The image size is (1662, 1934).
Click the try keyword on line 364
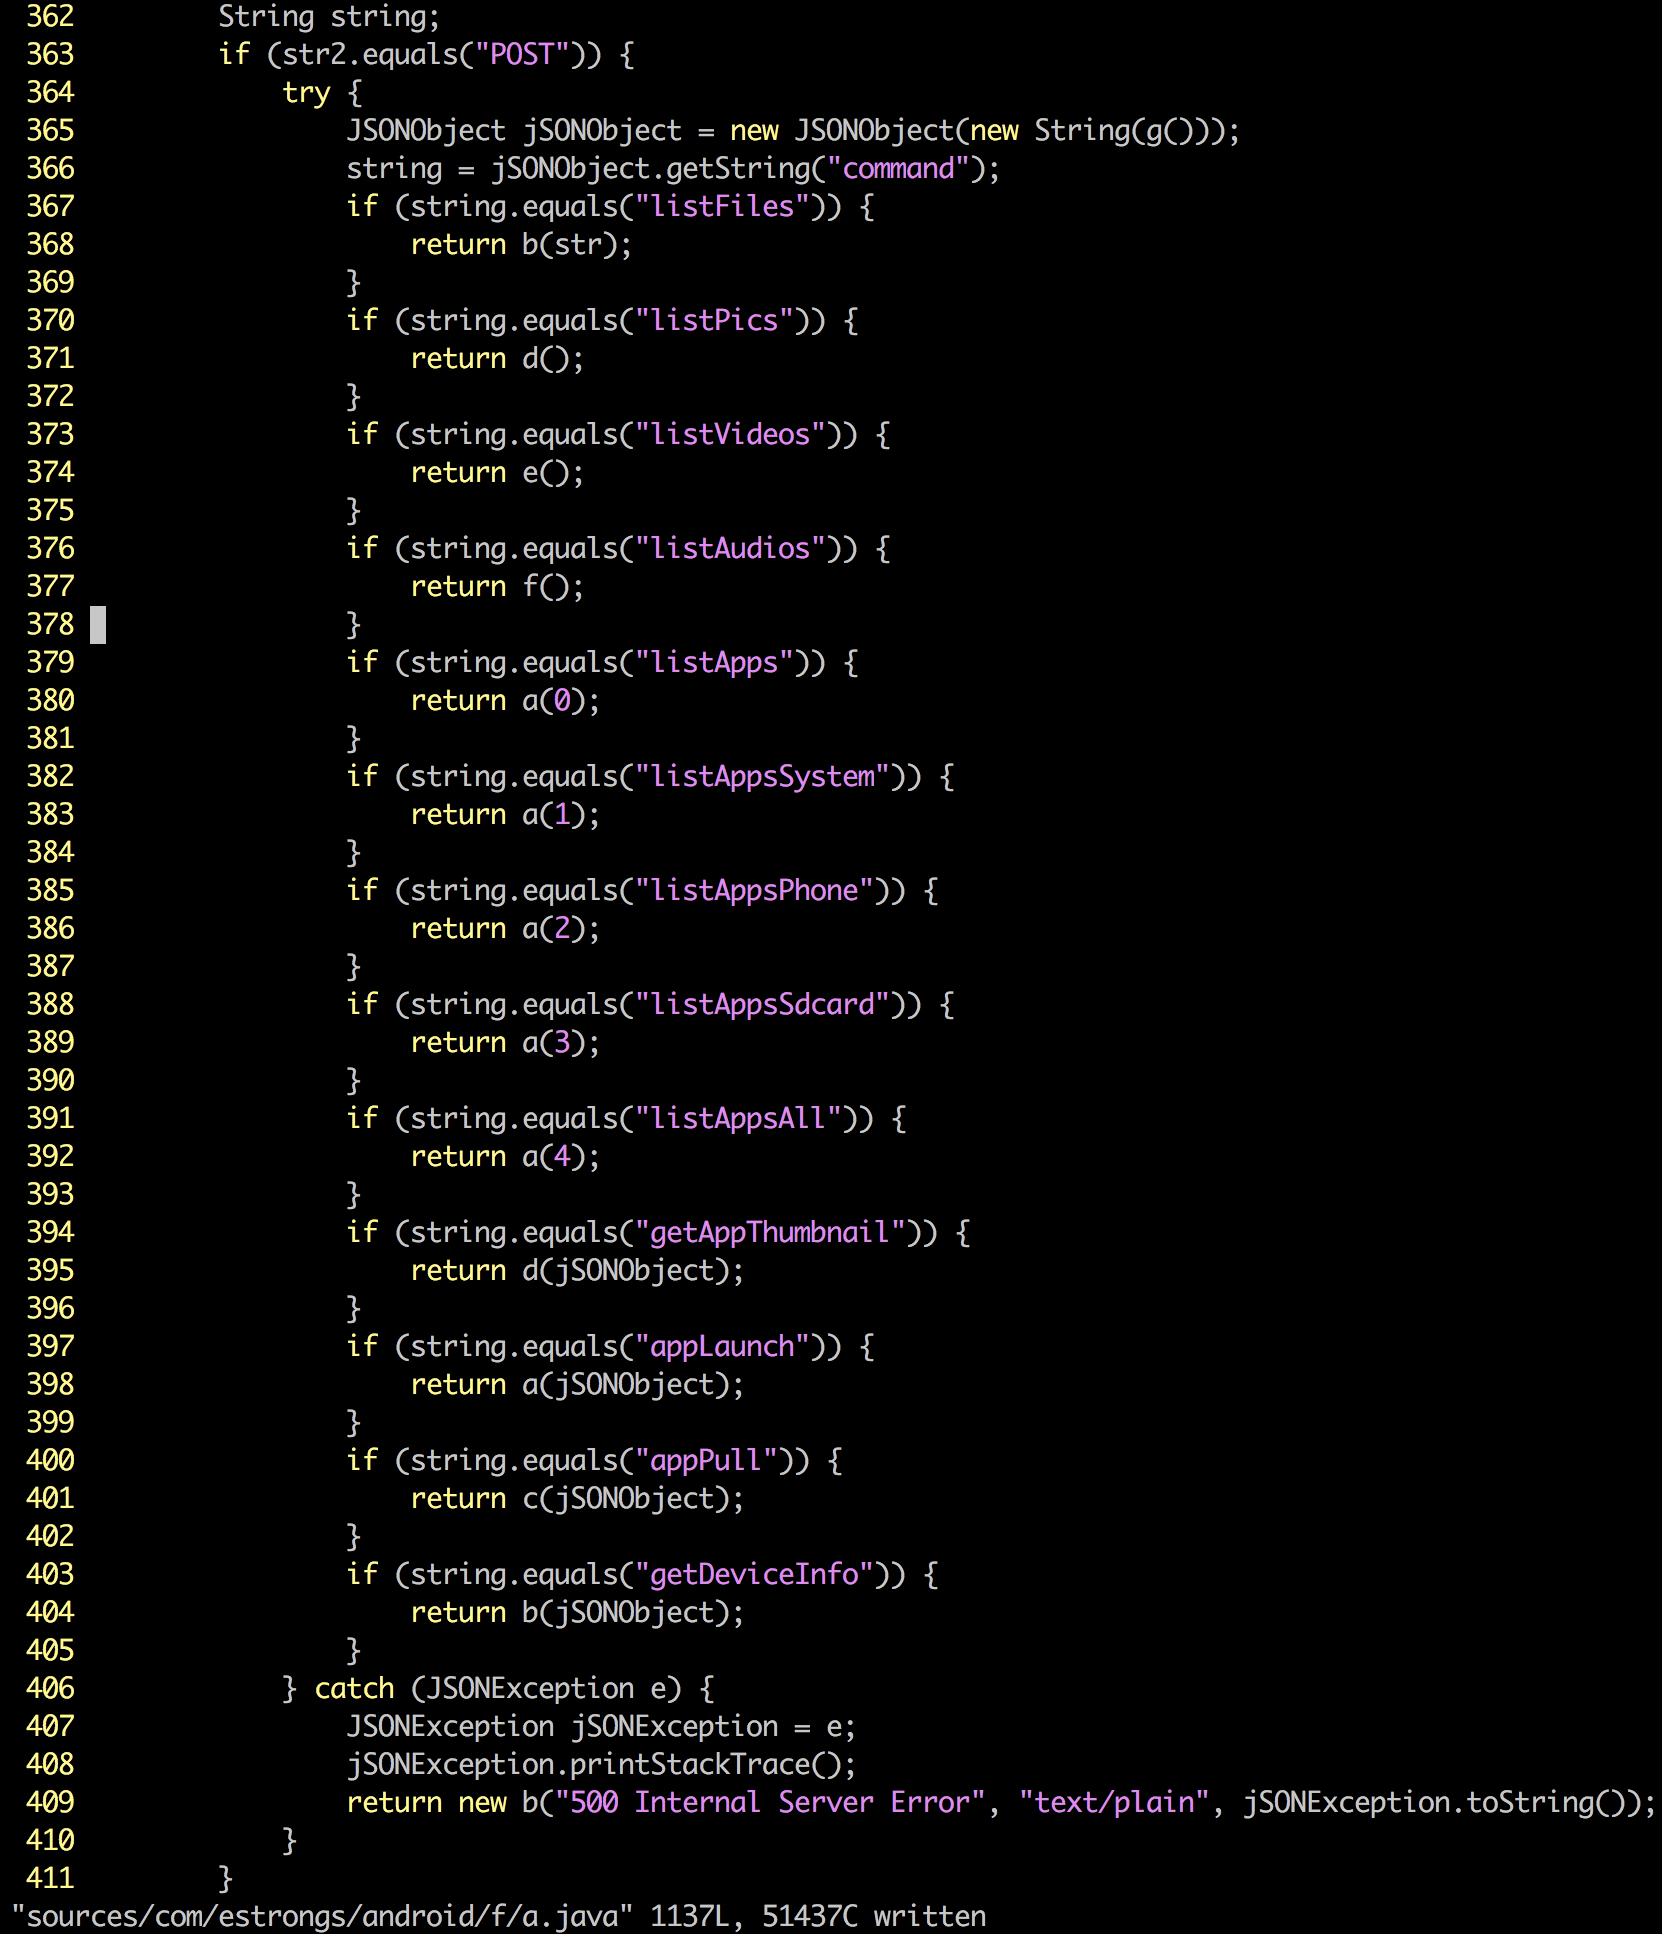tap(306, 92)
